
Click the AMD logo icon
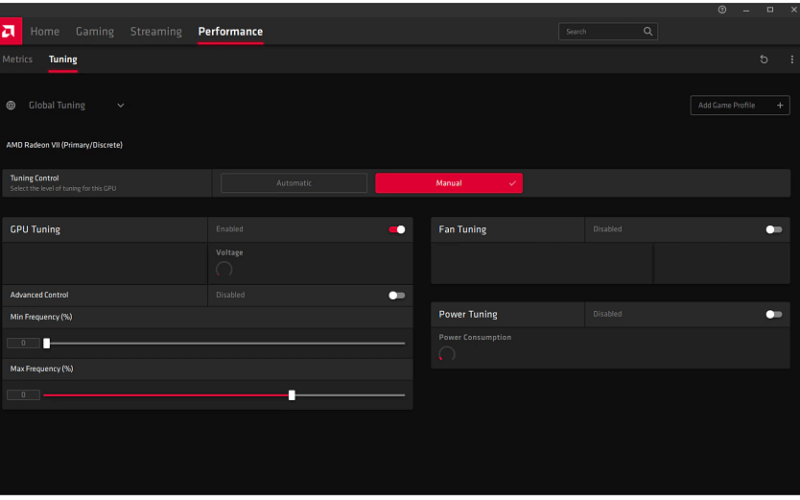pyautogui.click(x=10, y=31)
